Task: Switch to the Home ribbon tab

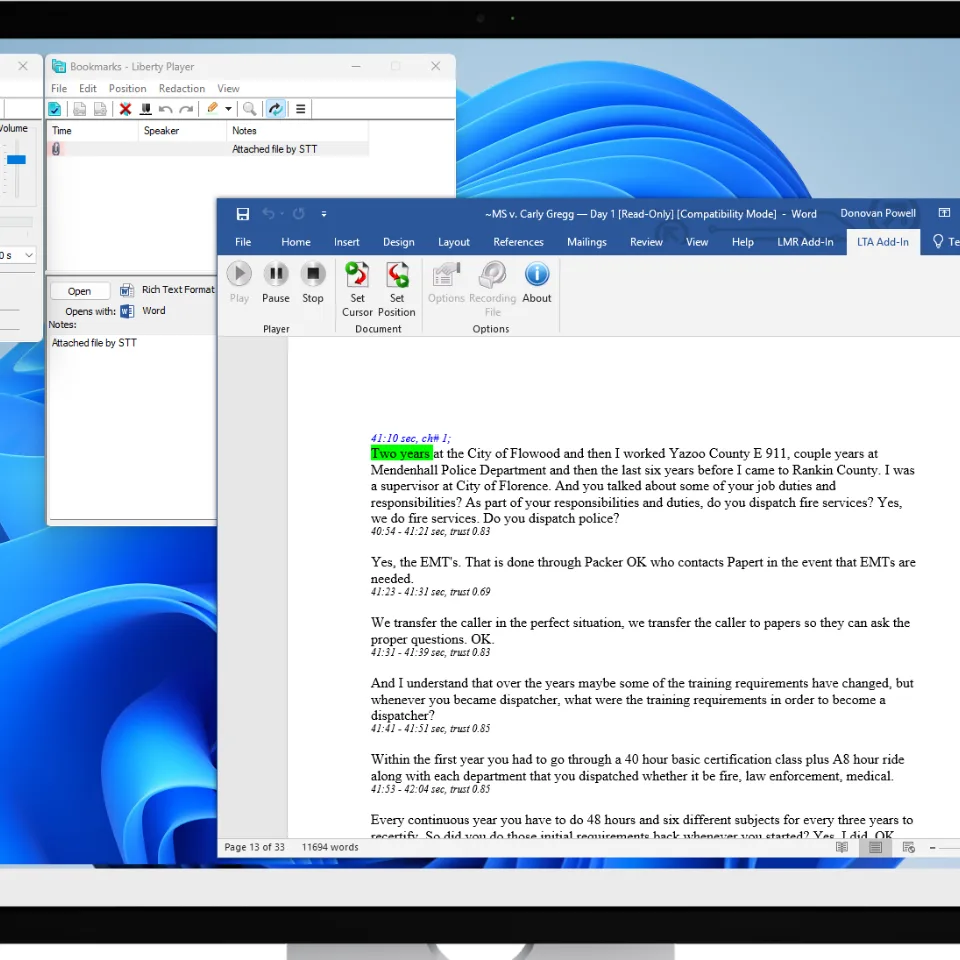Action: (x=296, y=242)
